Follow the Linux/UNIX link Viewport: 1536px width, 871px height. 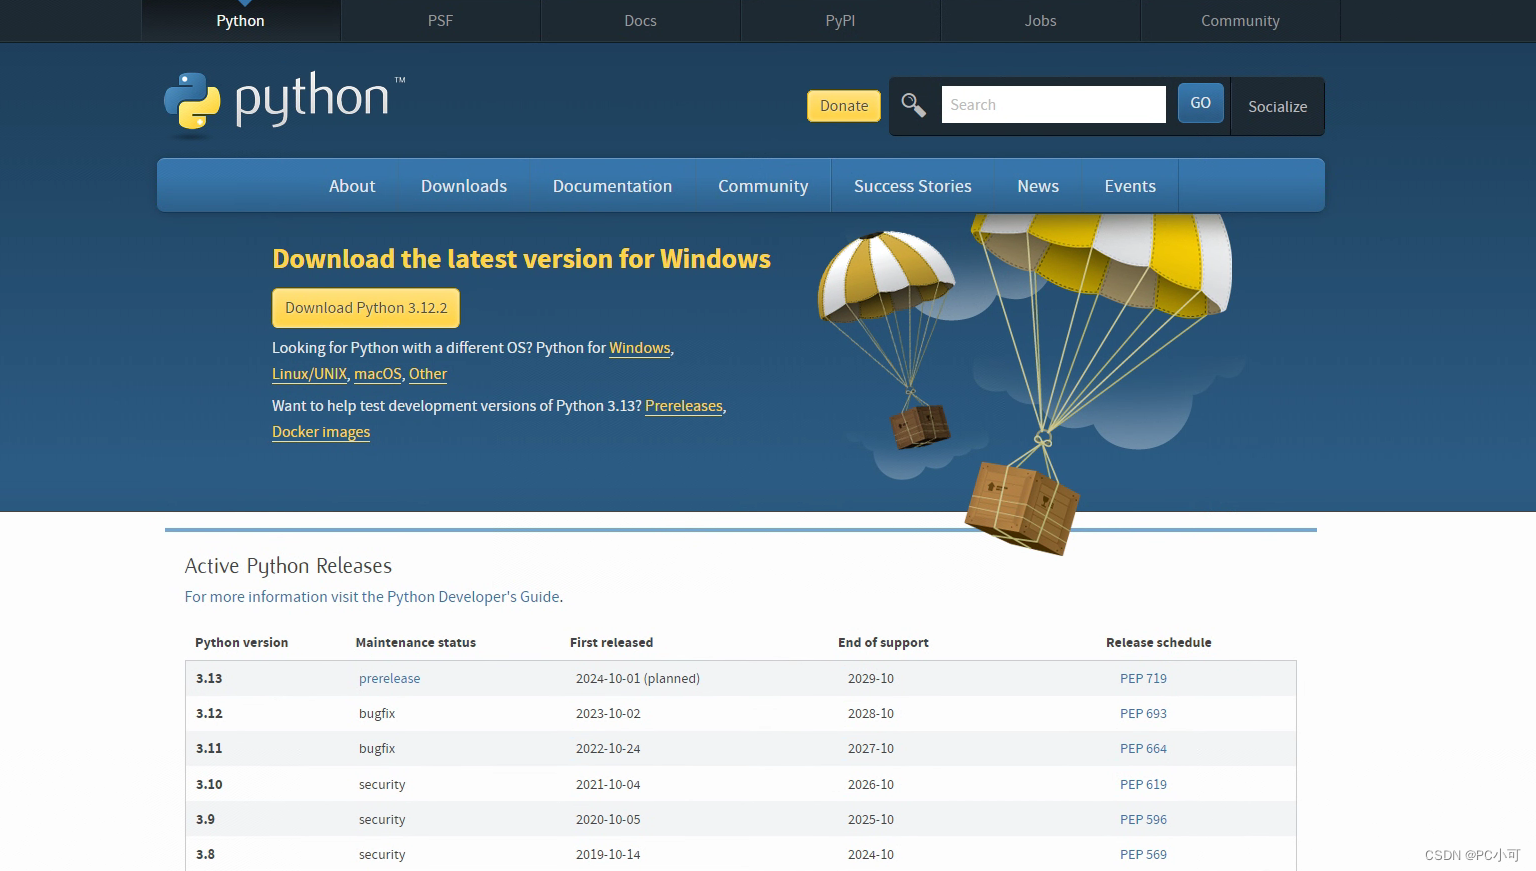pyautogui.click(x=309, y=374)
